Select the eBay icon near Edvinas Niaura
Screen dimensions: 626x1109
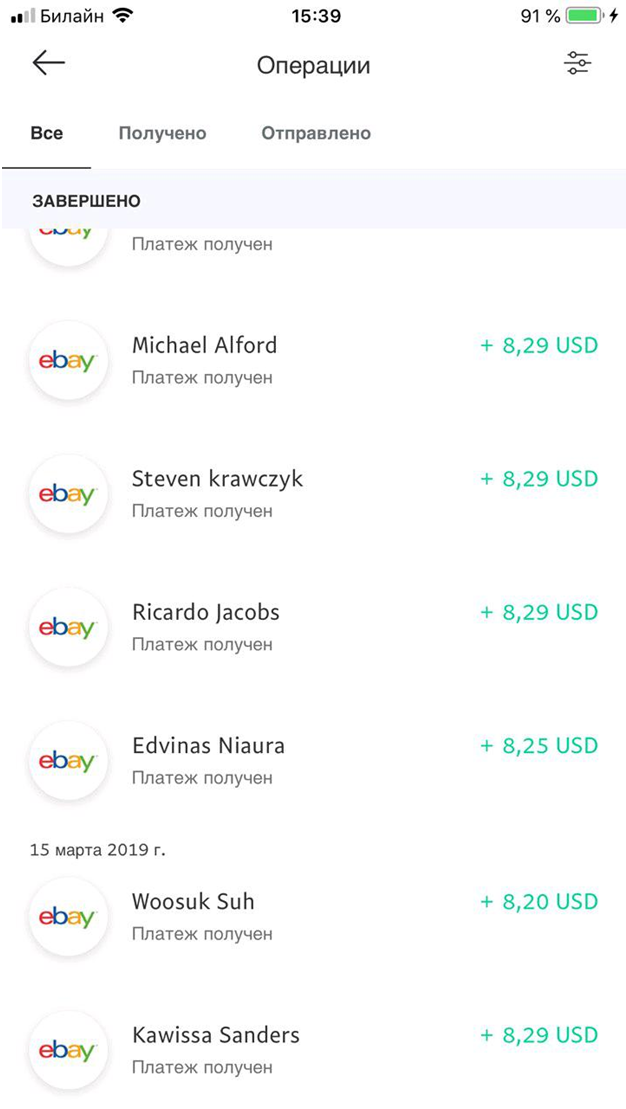[67, 761]
